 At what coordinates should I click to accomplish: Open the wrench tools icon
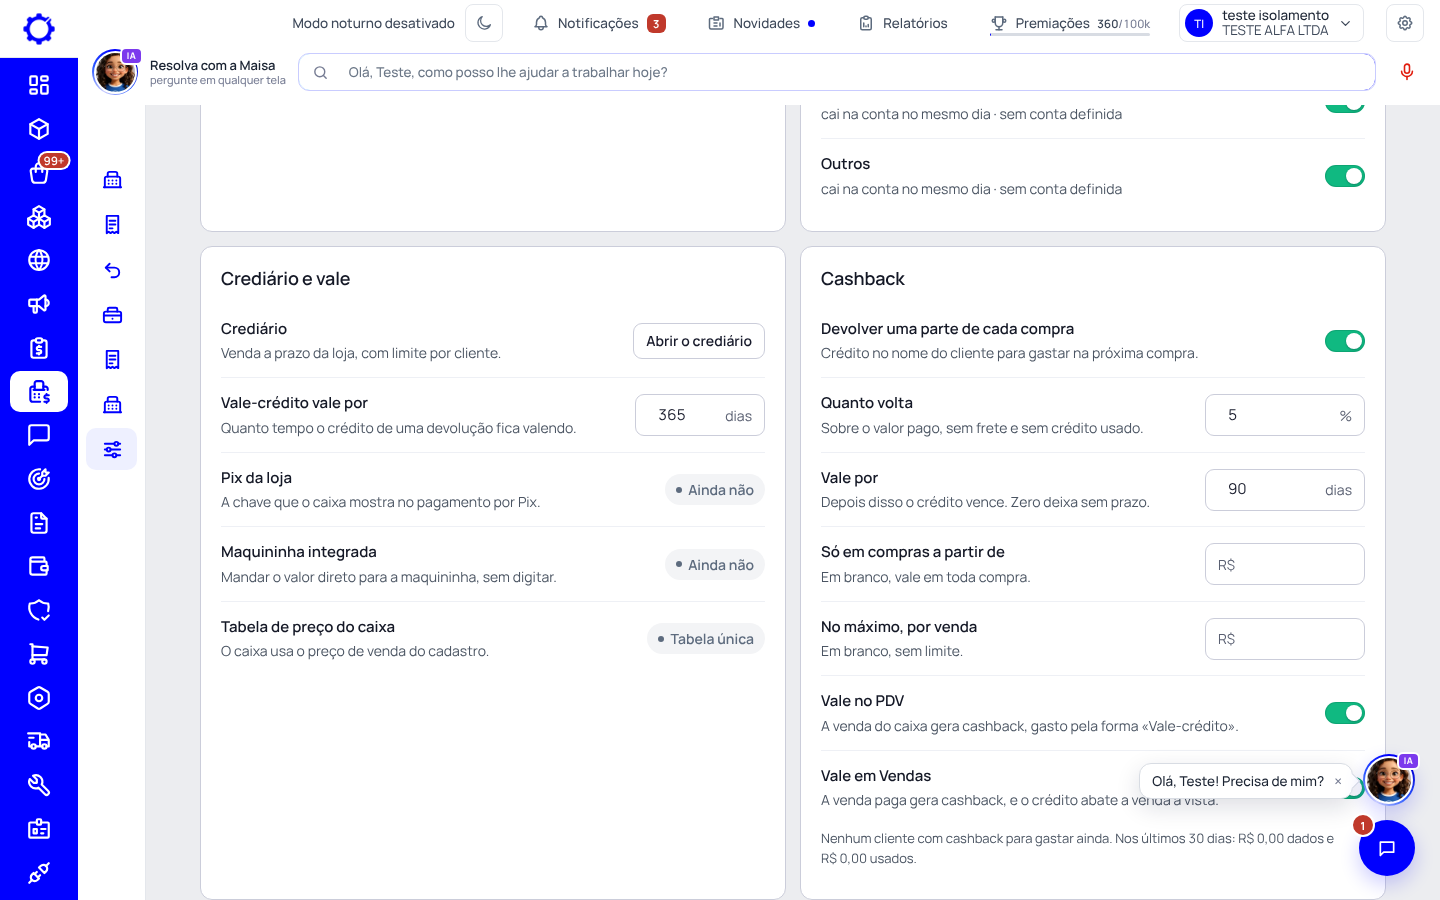[x=39, y=785]
